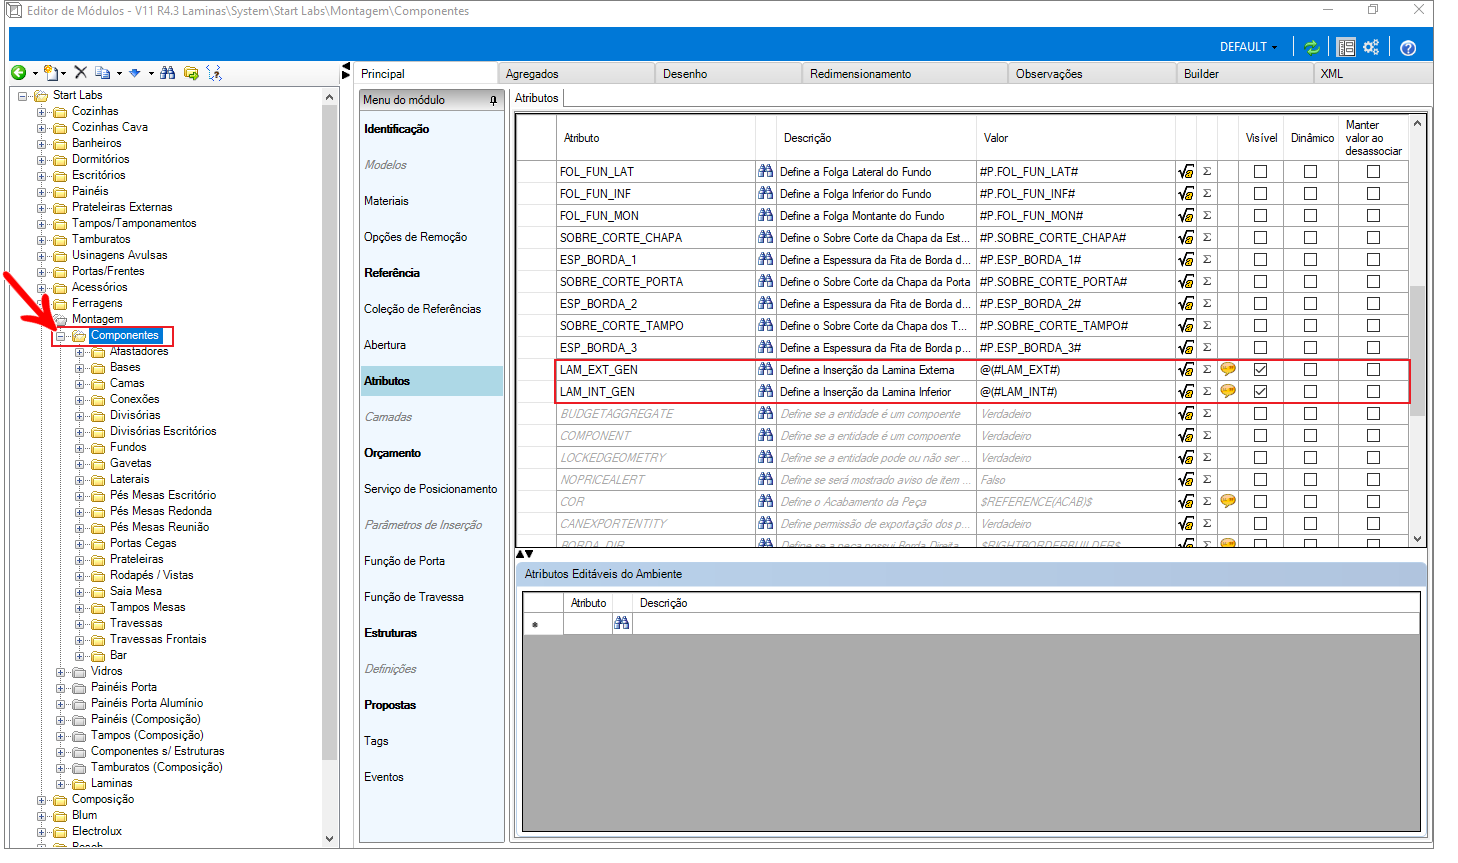
Task: Click the binoculars search icon in tree toolbar
Action: click(168, 73)
